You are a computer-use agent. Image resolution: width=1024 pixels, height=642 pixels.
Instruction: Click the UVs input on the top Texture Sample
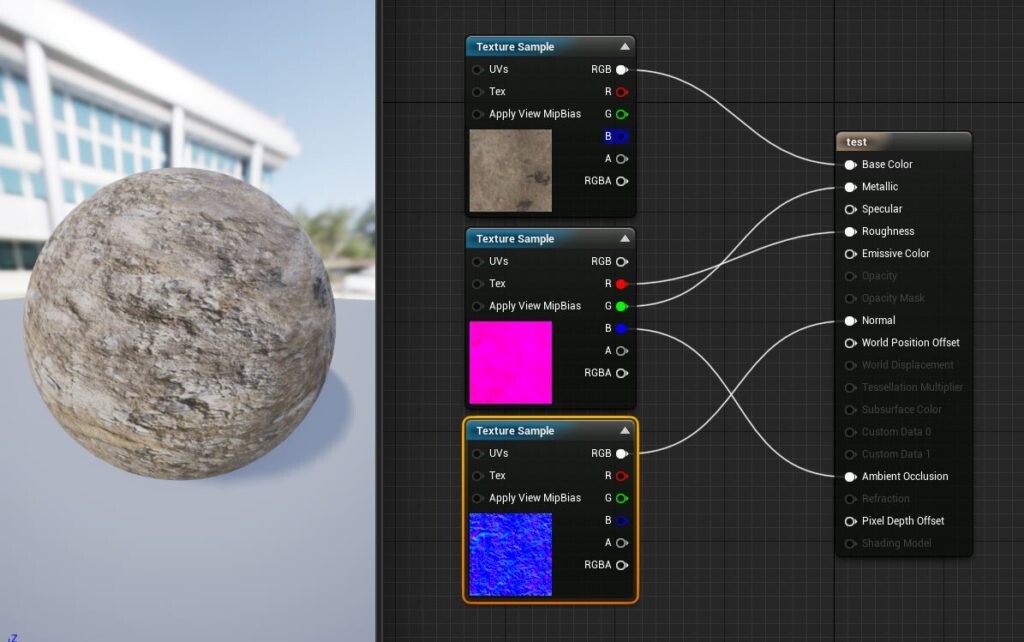477,69
